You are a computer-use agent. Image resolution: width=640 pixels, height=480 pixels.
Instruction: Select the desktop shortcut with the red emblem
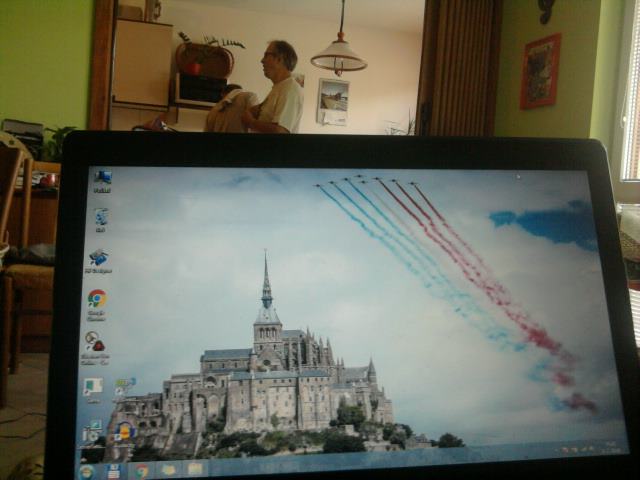click(95, 347)
